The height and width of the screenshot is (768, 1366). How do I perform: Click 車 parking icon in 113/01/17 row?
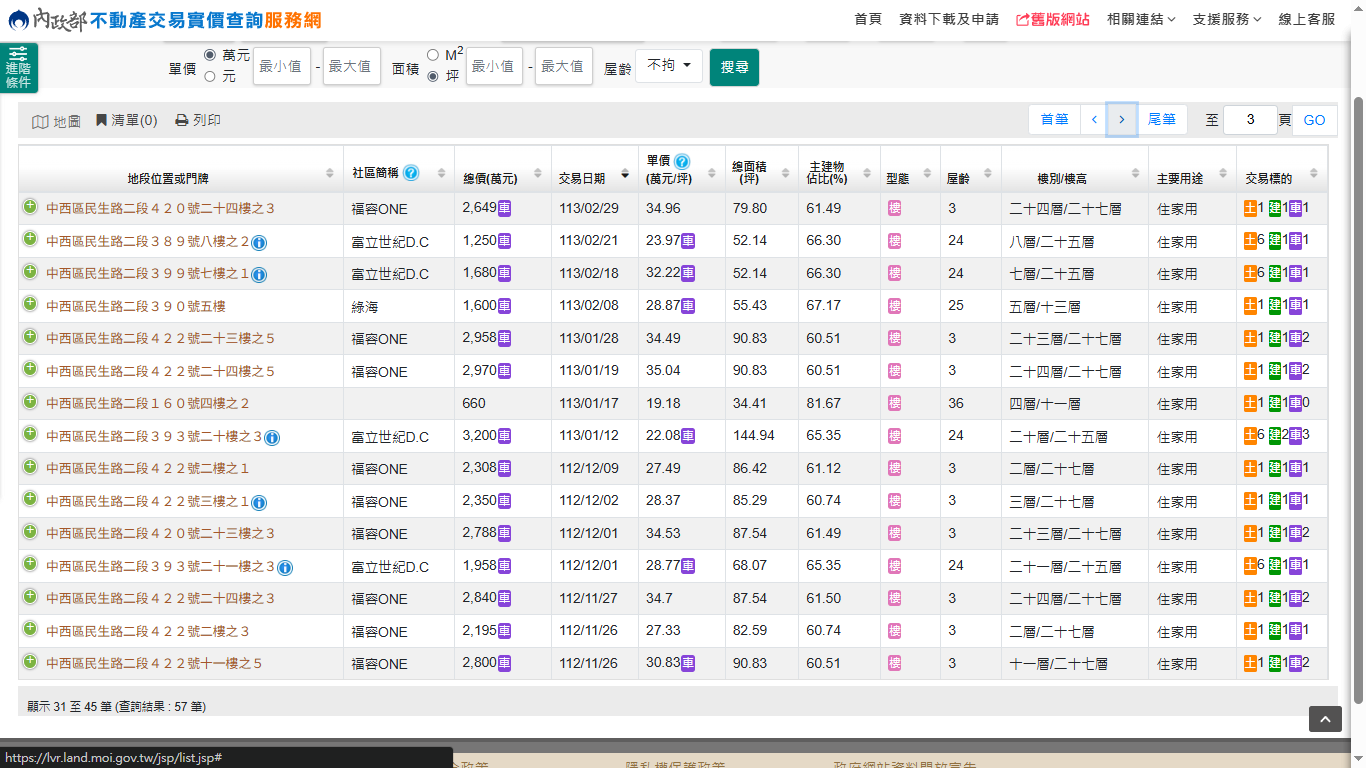(1295, 403)
